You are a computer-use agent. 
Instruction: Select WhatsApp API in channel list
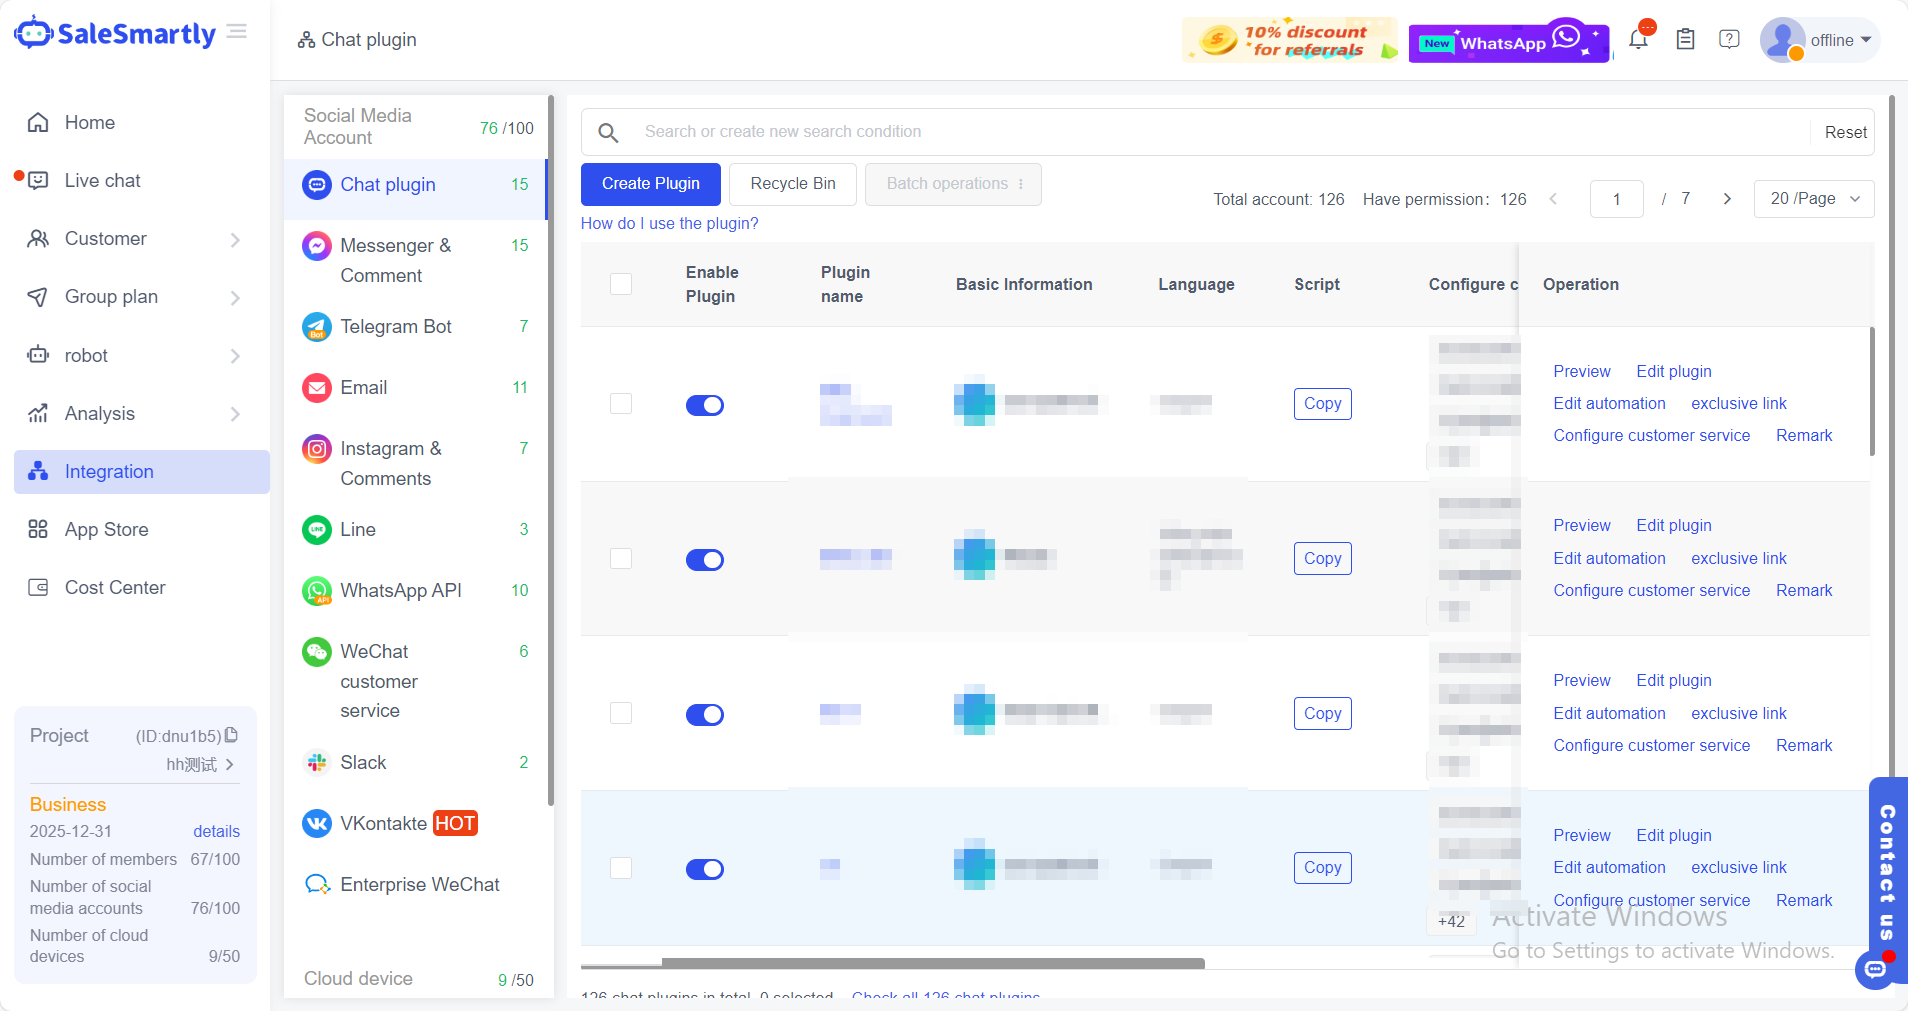click(x=401, y=591)
